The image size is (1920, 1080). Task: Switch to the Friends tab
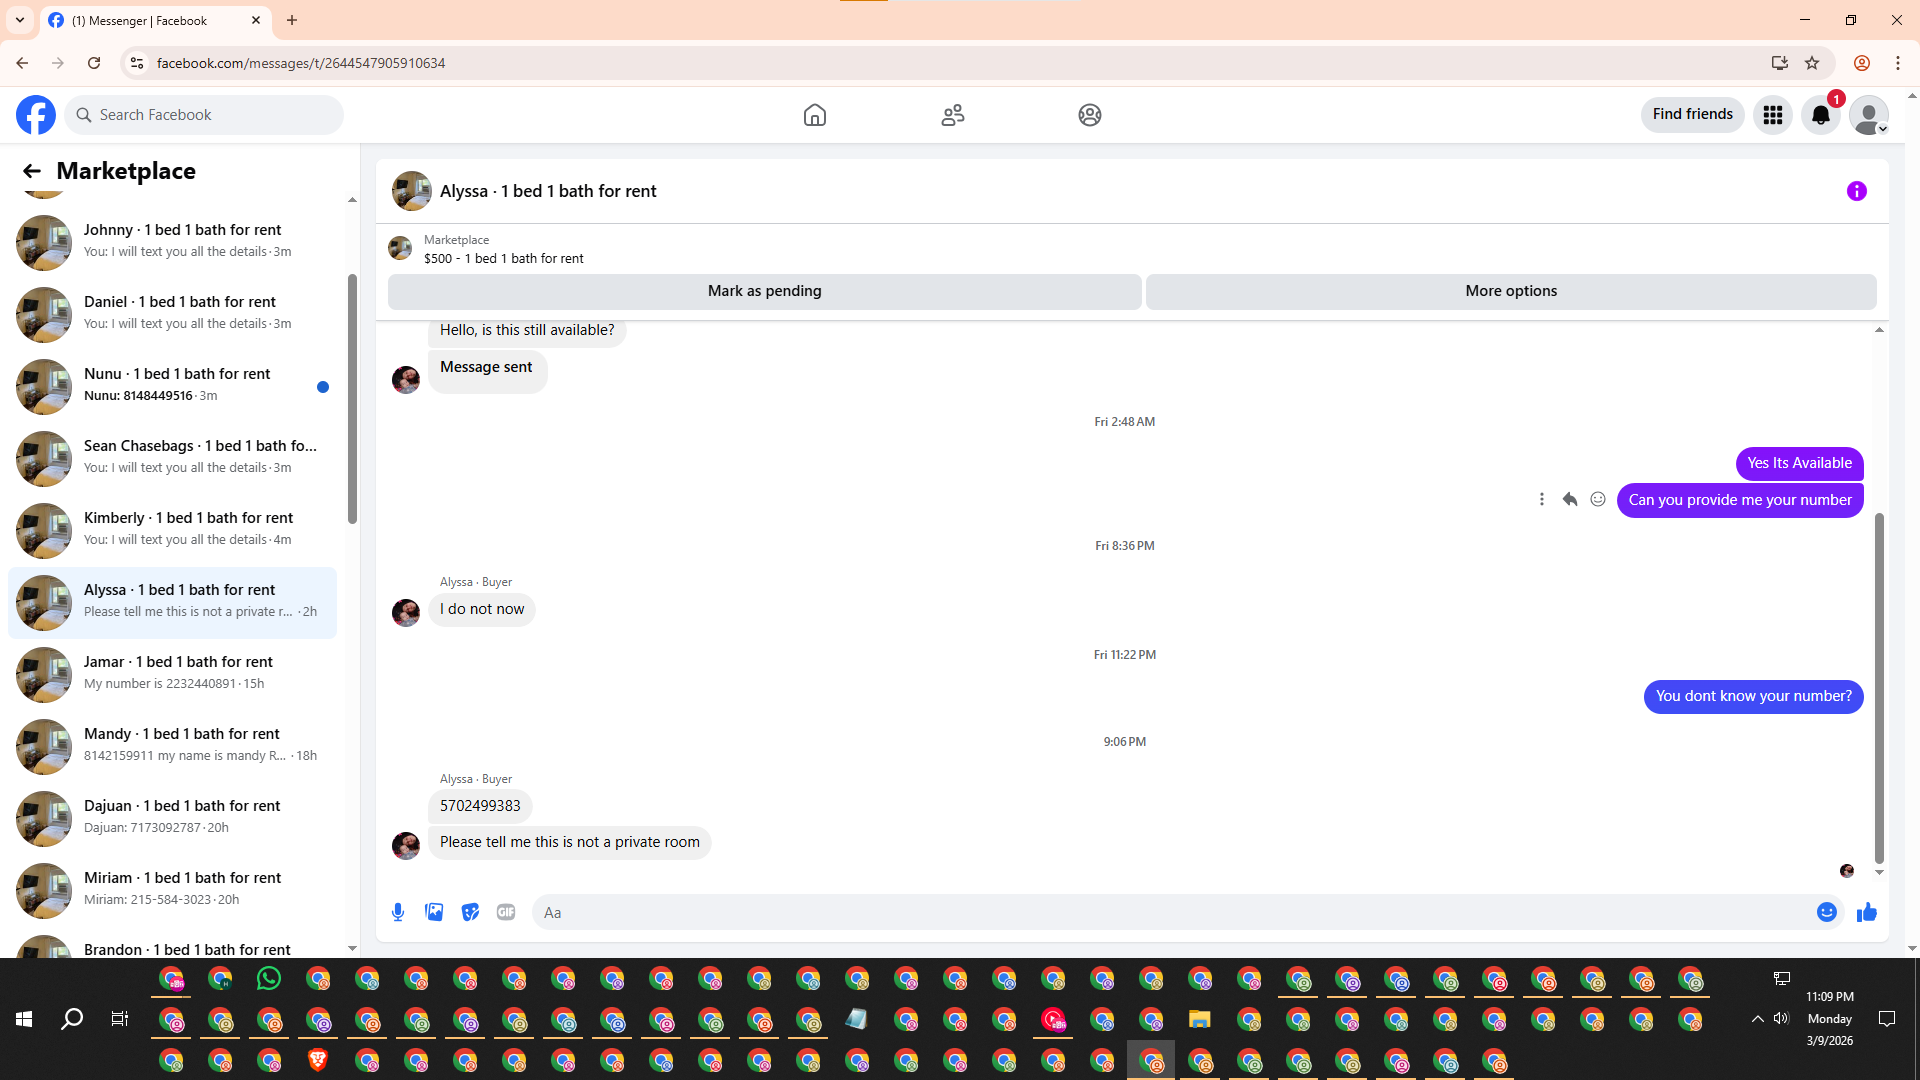[952, 115]
